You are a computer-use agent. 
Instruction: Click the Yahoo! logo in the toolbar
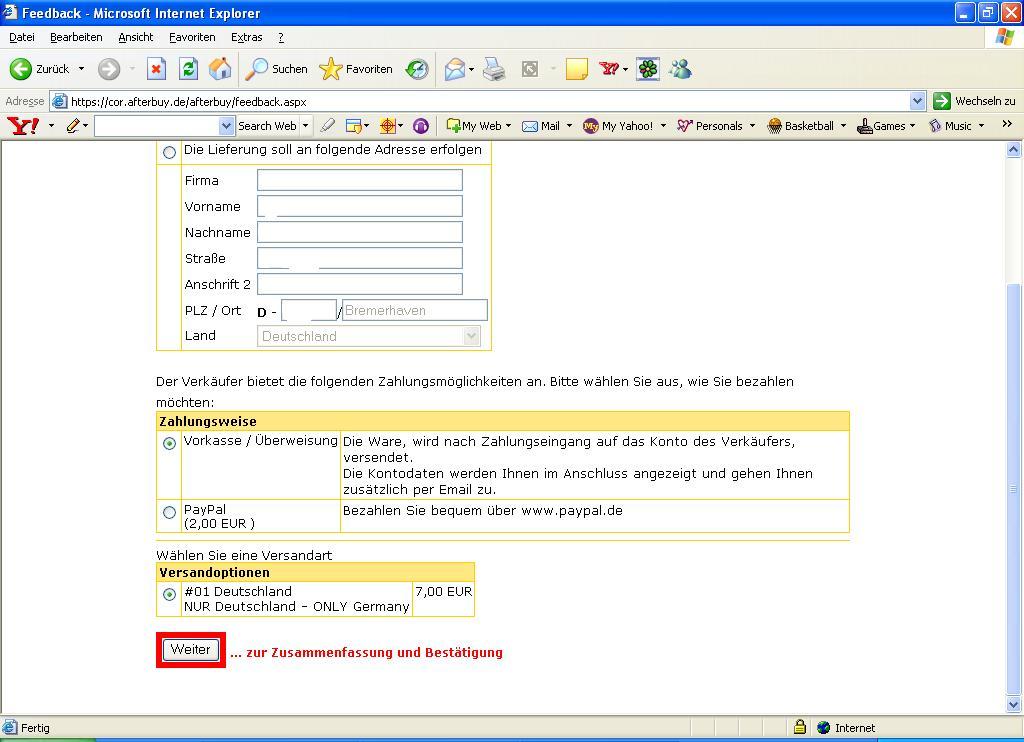coord(22,126)
